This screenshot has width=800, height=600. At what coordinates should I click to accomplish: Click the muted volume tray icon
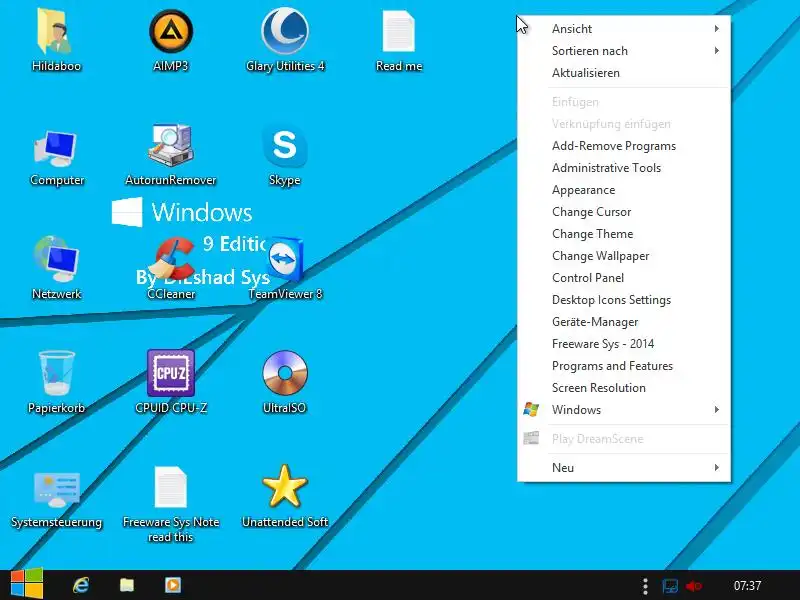click(694, 586)
